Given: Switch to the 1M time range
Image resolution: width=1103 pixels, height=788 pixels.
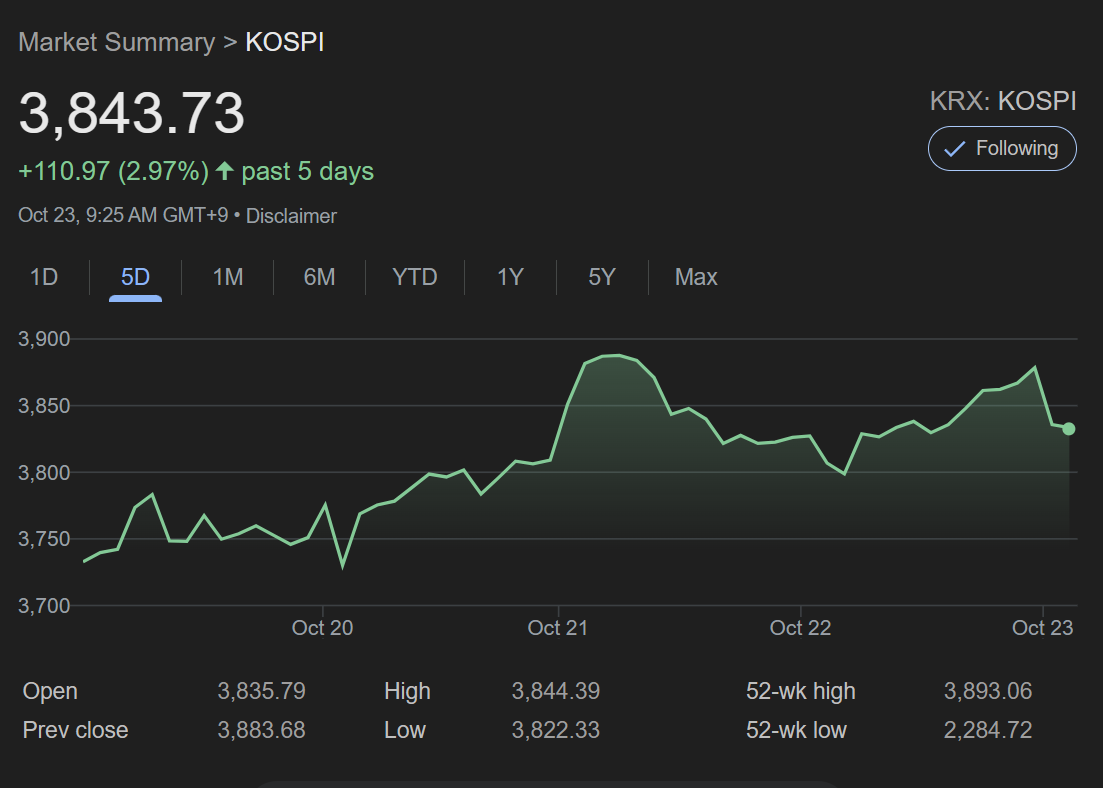Looking at the screenshot, I should 227,277.
